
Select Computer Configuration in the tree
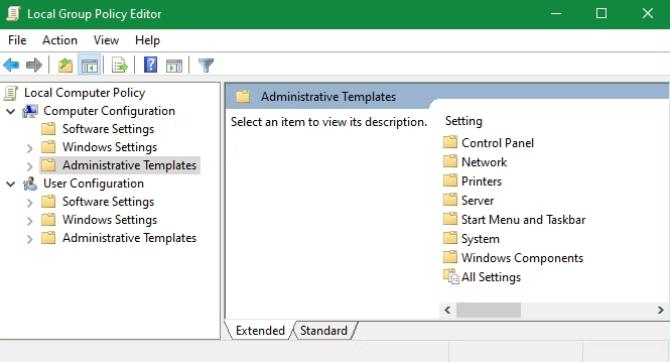[109, 111]
